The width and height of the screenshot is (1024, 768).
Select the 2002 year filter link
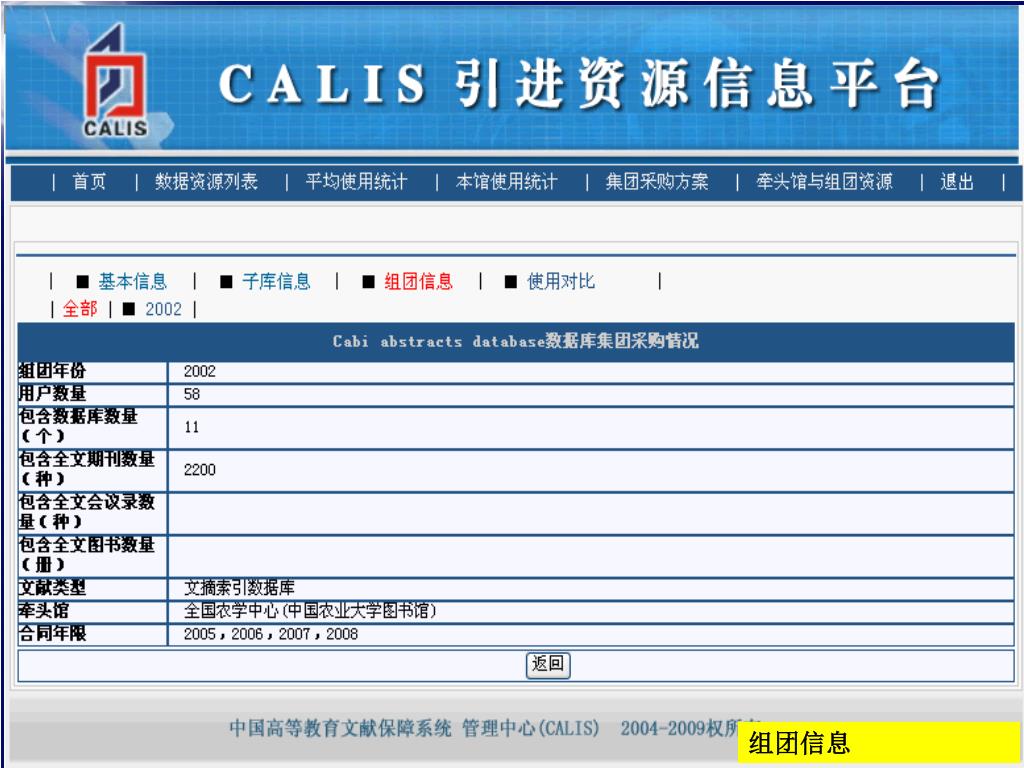click(x=163, y=309)
